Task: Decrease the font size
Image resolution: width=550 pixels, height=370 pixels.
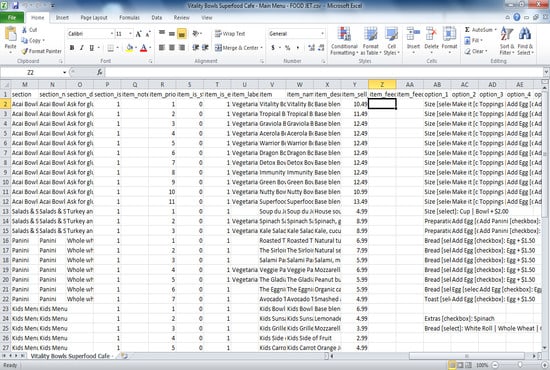Action: (x=148, y=34)
